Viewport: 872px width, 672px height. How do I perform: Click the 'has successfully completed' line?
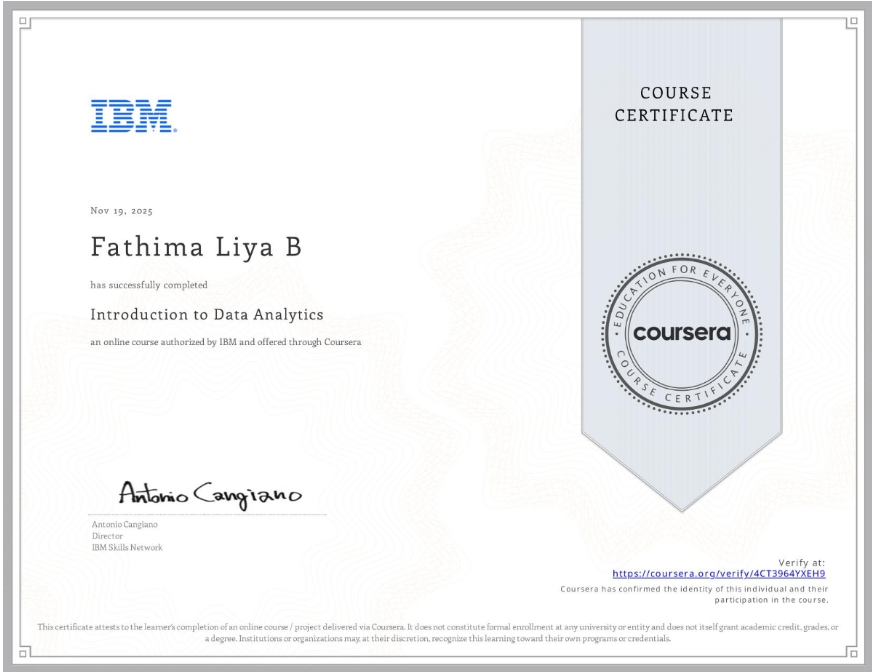pyautogui.click(x=149, y=285)
